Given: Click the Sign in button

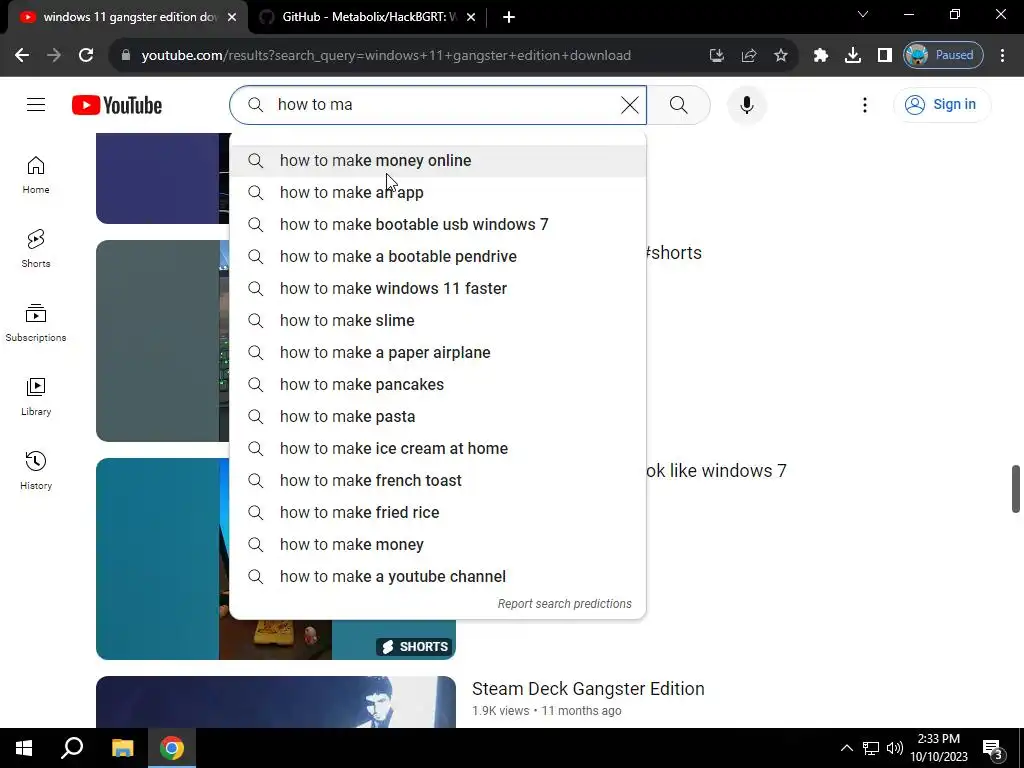Looking at the screenshot, I should tap(942, 104).
